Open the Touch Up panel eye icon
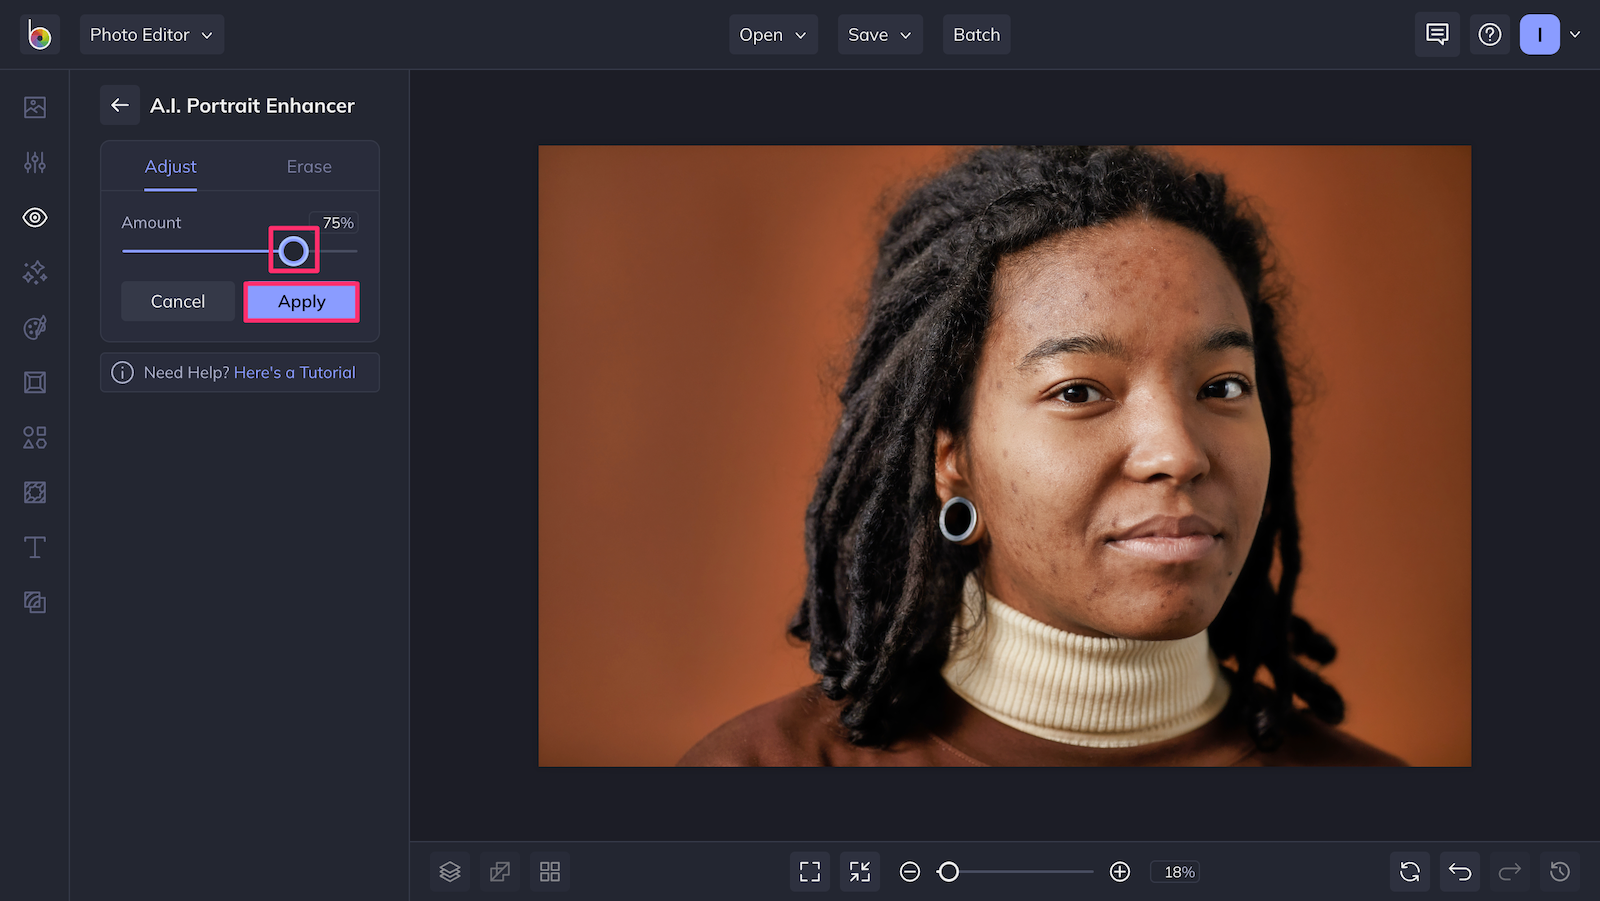The height and width of the screenshot is (901, 1600). click(x=34, y=217)
